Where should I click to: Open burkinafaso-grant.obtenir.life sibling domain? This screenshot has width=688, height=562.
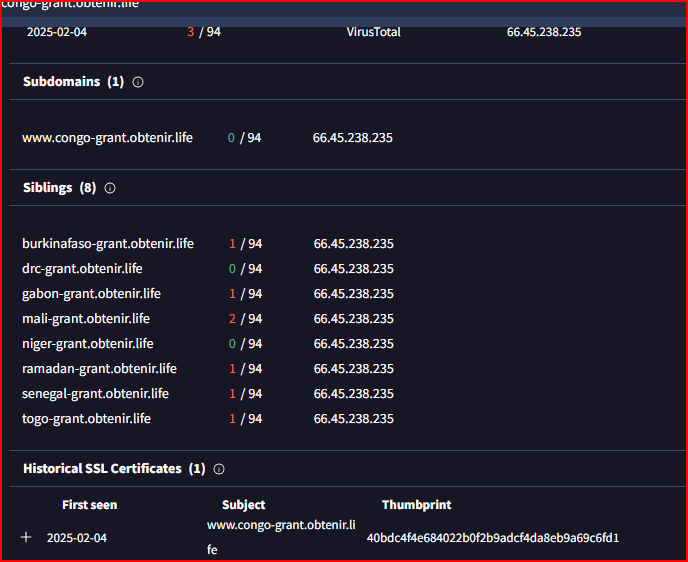point(108,244)
